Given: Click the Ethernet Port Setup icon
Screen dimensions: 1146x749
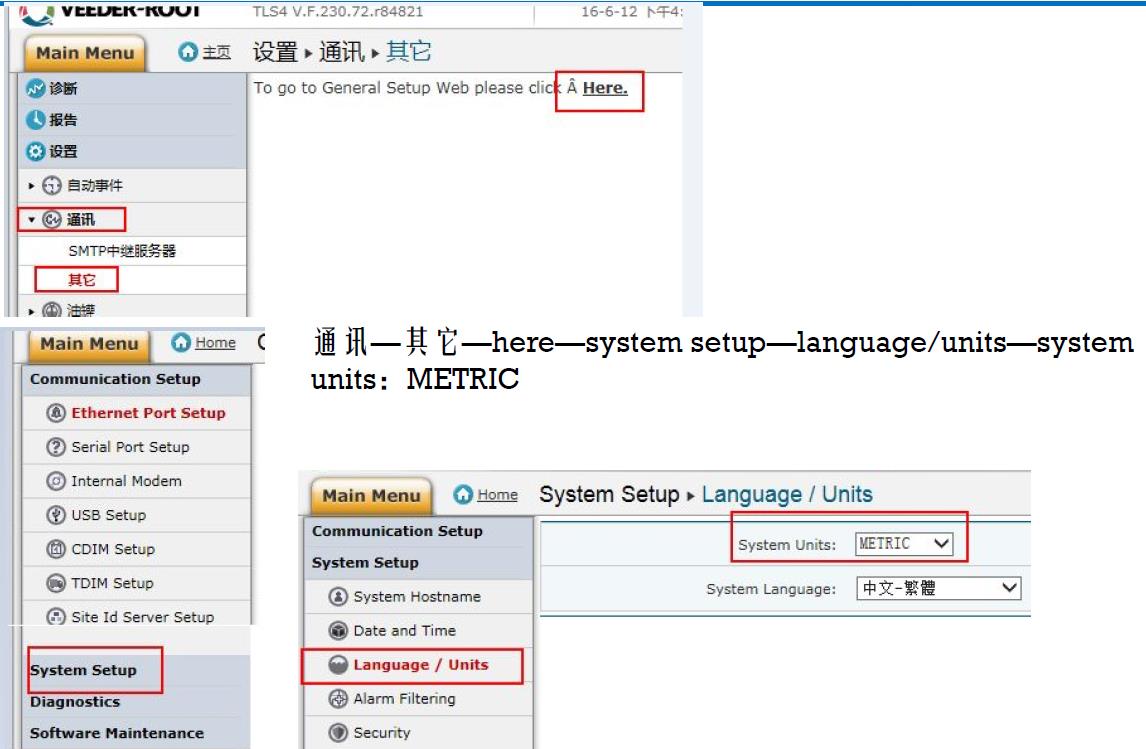Looking at the screenshot, I should click(56, 413).
